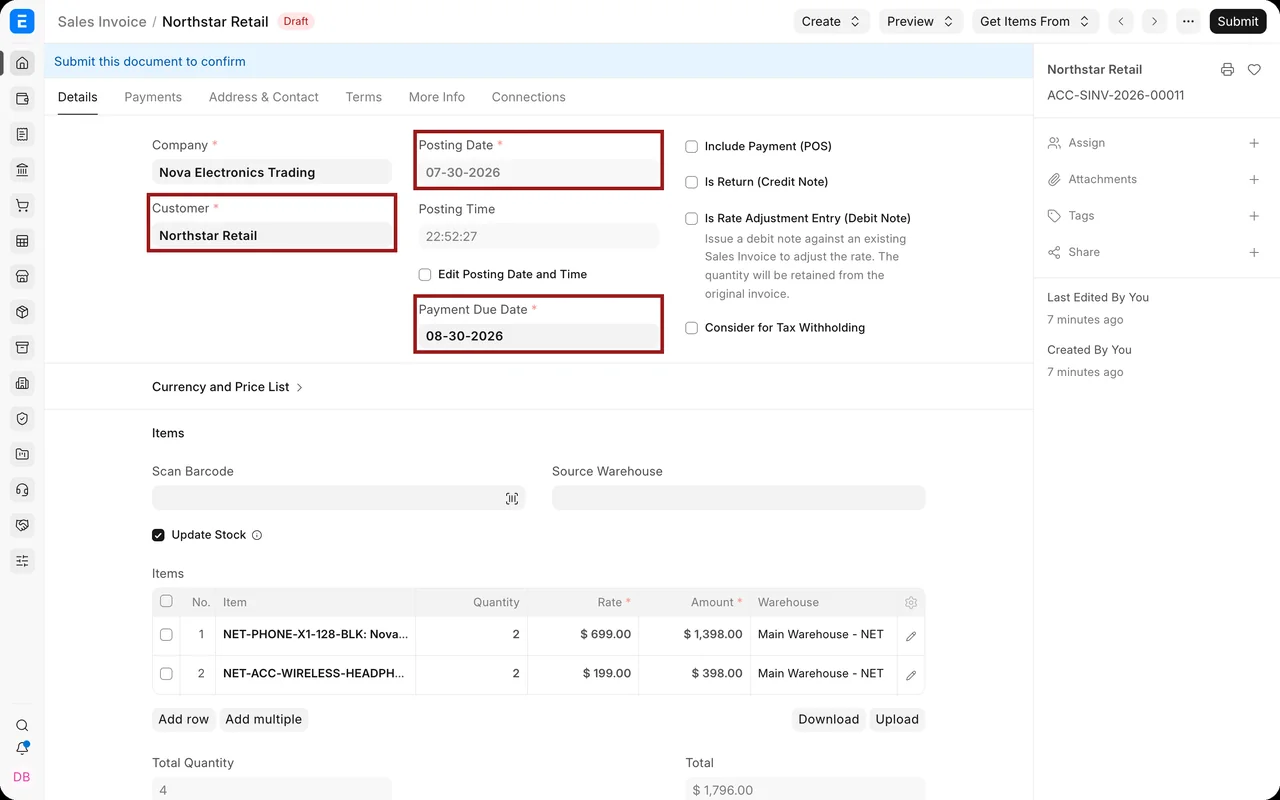
Task: Click the search magnifier icon in sidebar
Action: click(22, 726)
